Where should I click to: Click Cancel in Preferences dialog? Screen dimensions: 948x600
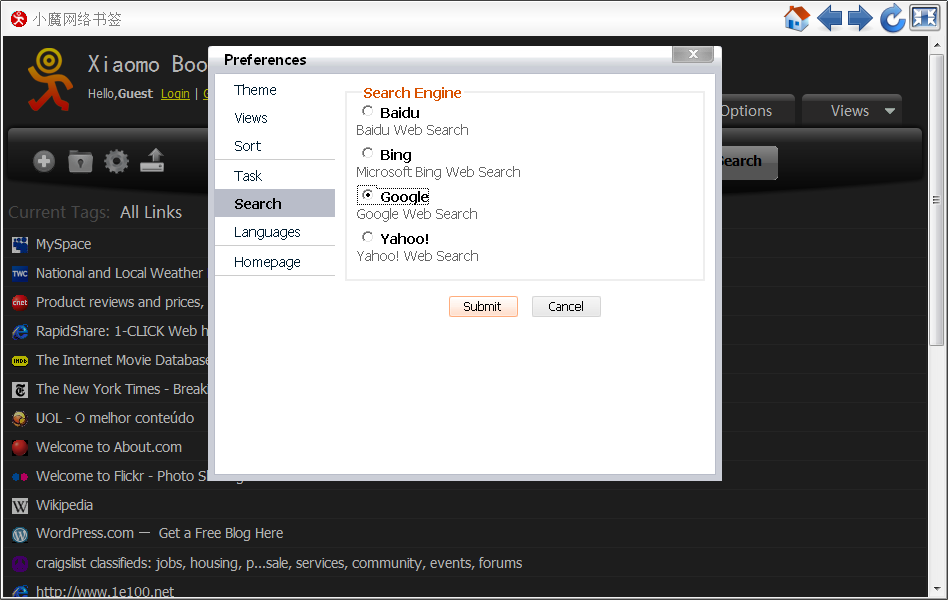coord(566,307)
